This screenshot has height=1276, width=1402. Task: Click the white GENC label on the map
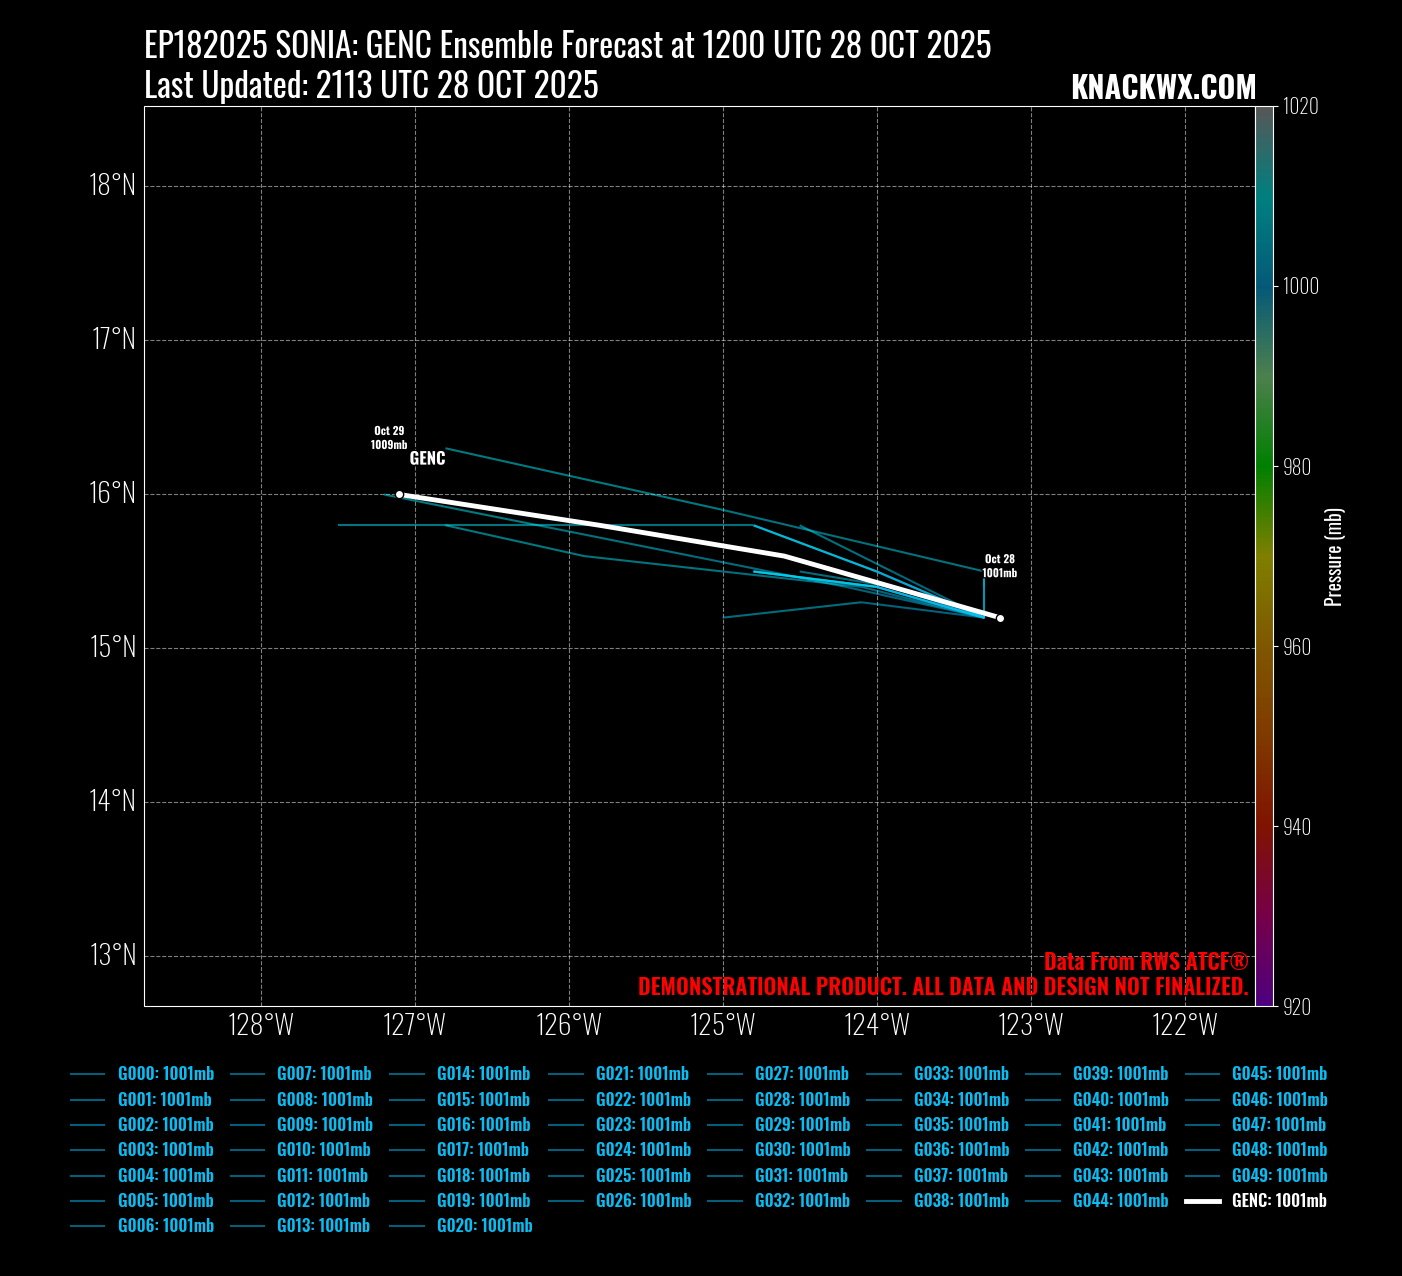tap(427, 459)
